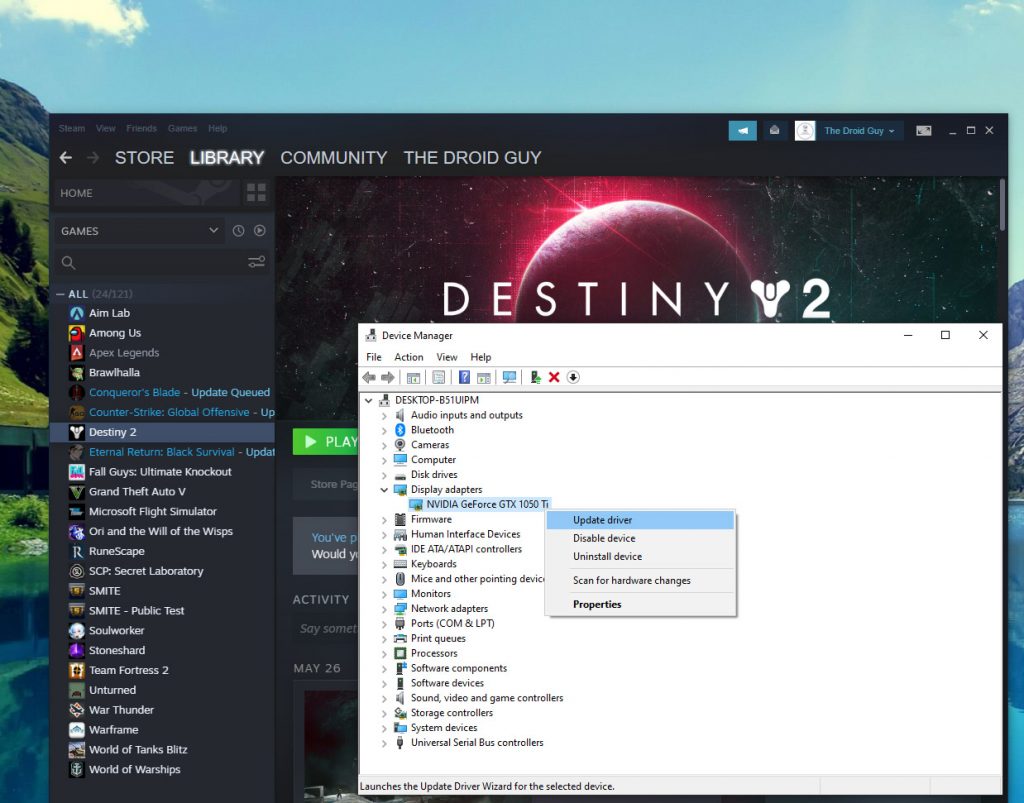Select Team Fortress 2 in library

pyautogui.click(x=129, y=670)
